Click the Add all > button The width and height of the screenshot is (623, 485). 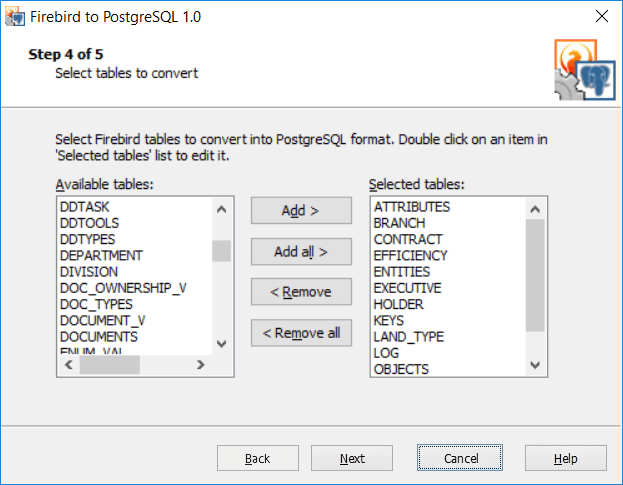point(301,251)
